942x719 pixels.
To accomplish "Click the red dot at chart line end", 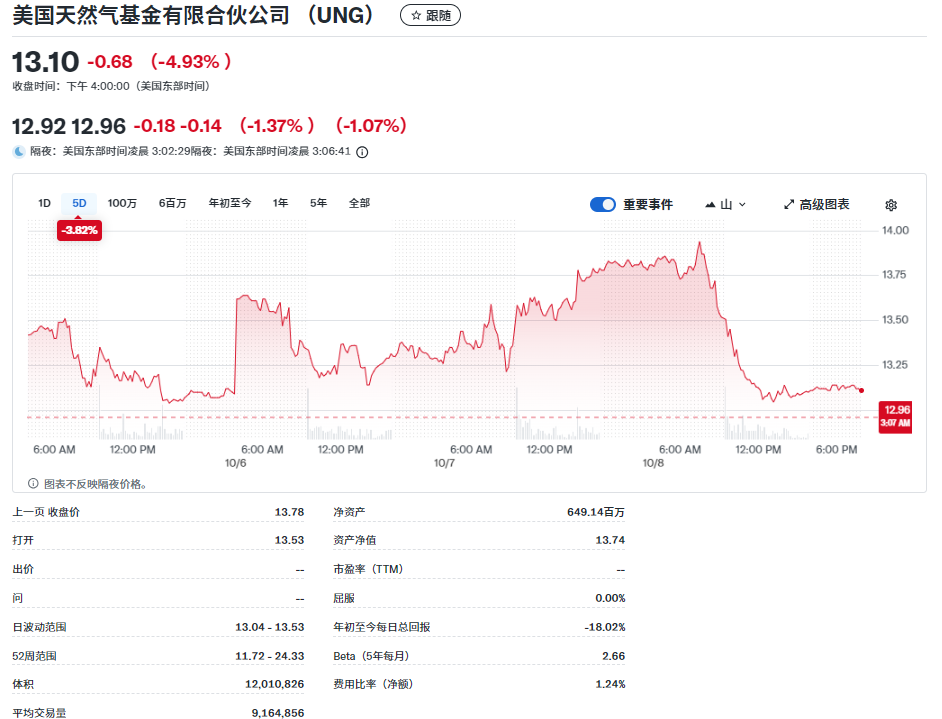I will coord(861,390).
